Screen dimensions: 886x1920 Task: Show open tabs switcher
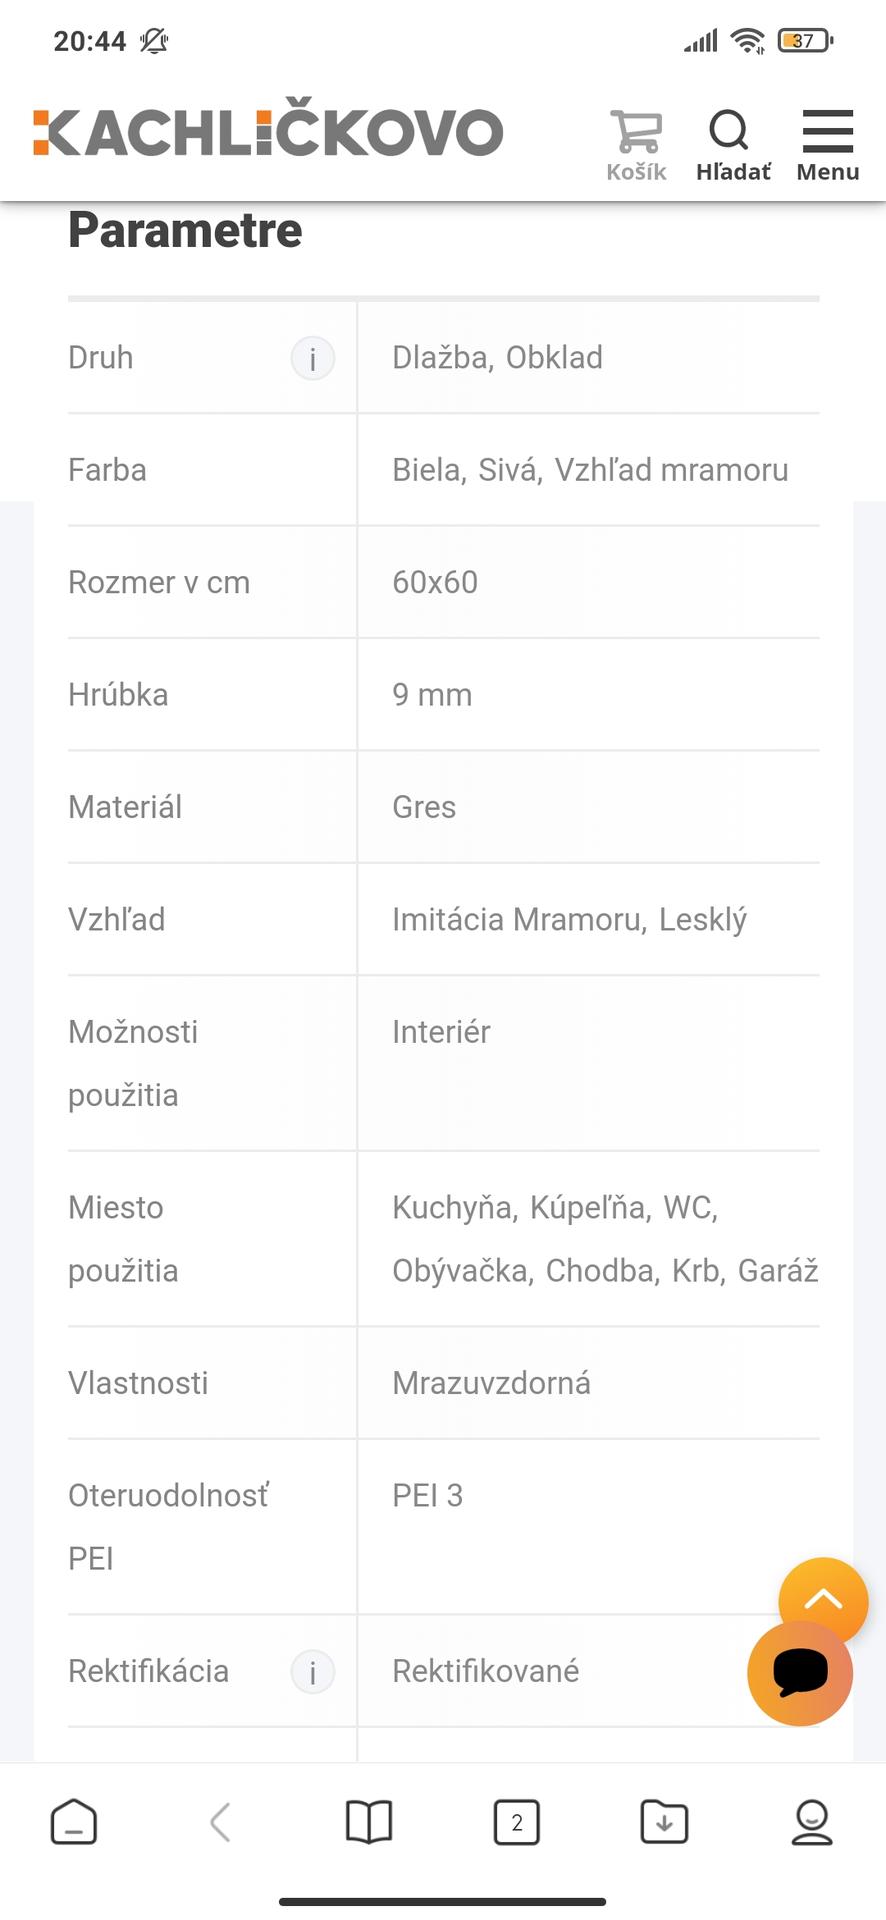click(517, 1822)
